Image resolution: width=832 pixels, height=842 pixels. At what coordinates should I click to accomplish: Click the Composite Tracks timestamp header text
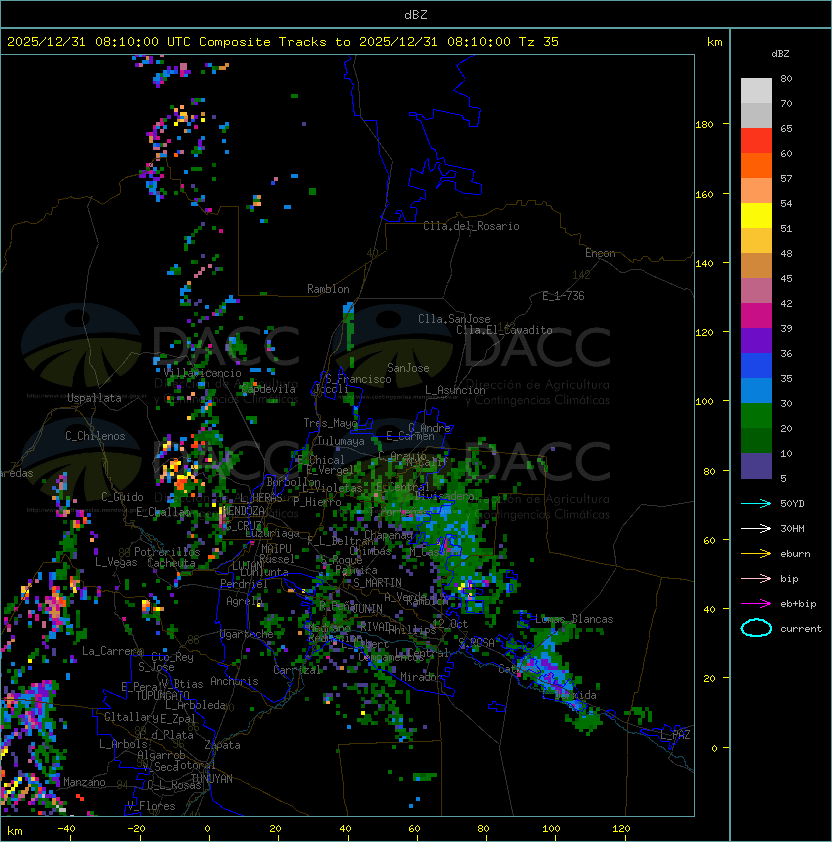(x=283, y=42)
